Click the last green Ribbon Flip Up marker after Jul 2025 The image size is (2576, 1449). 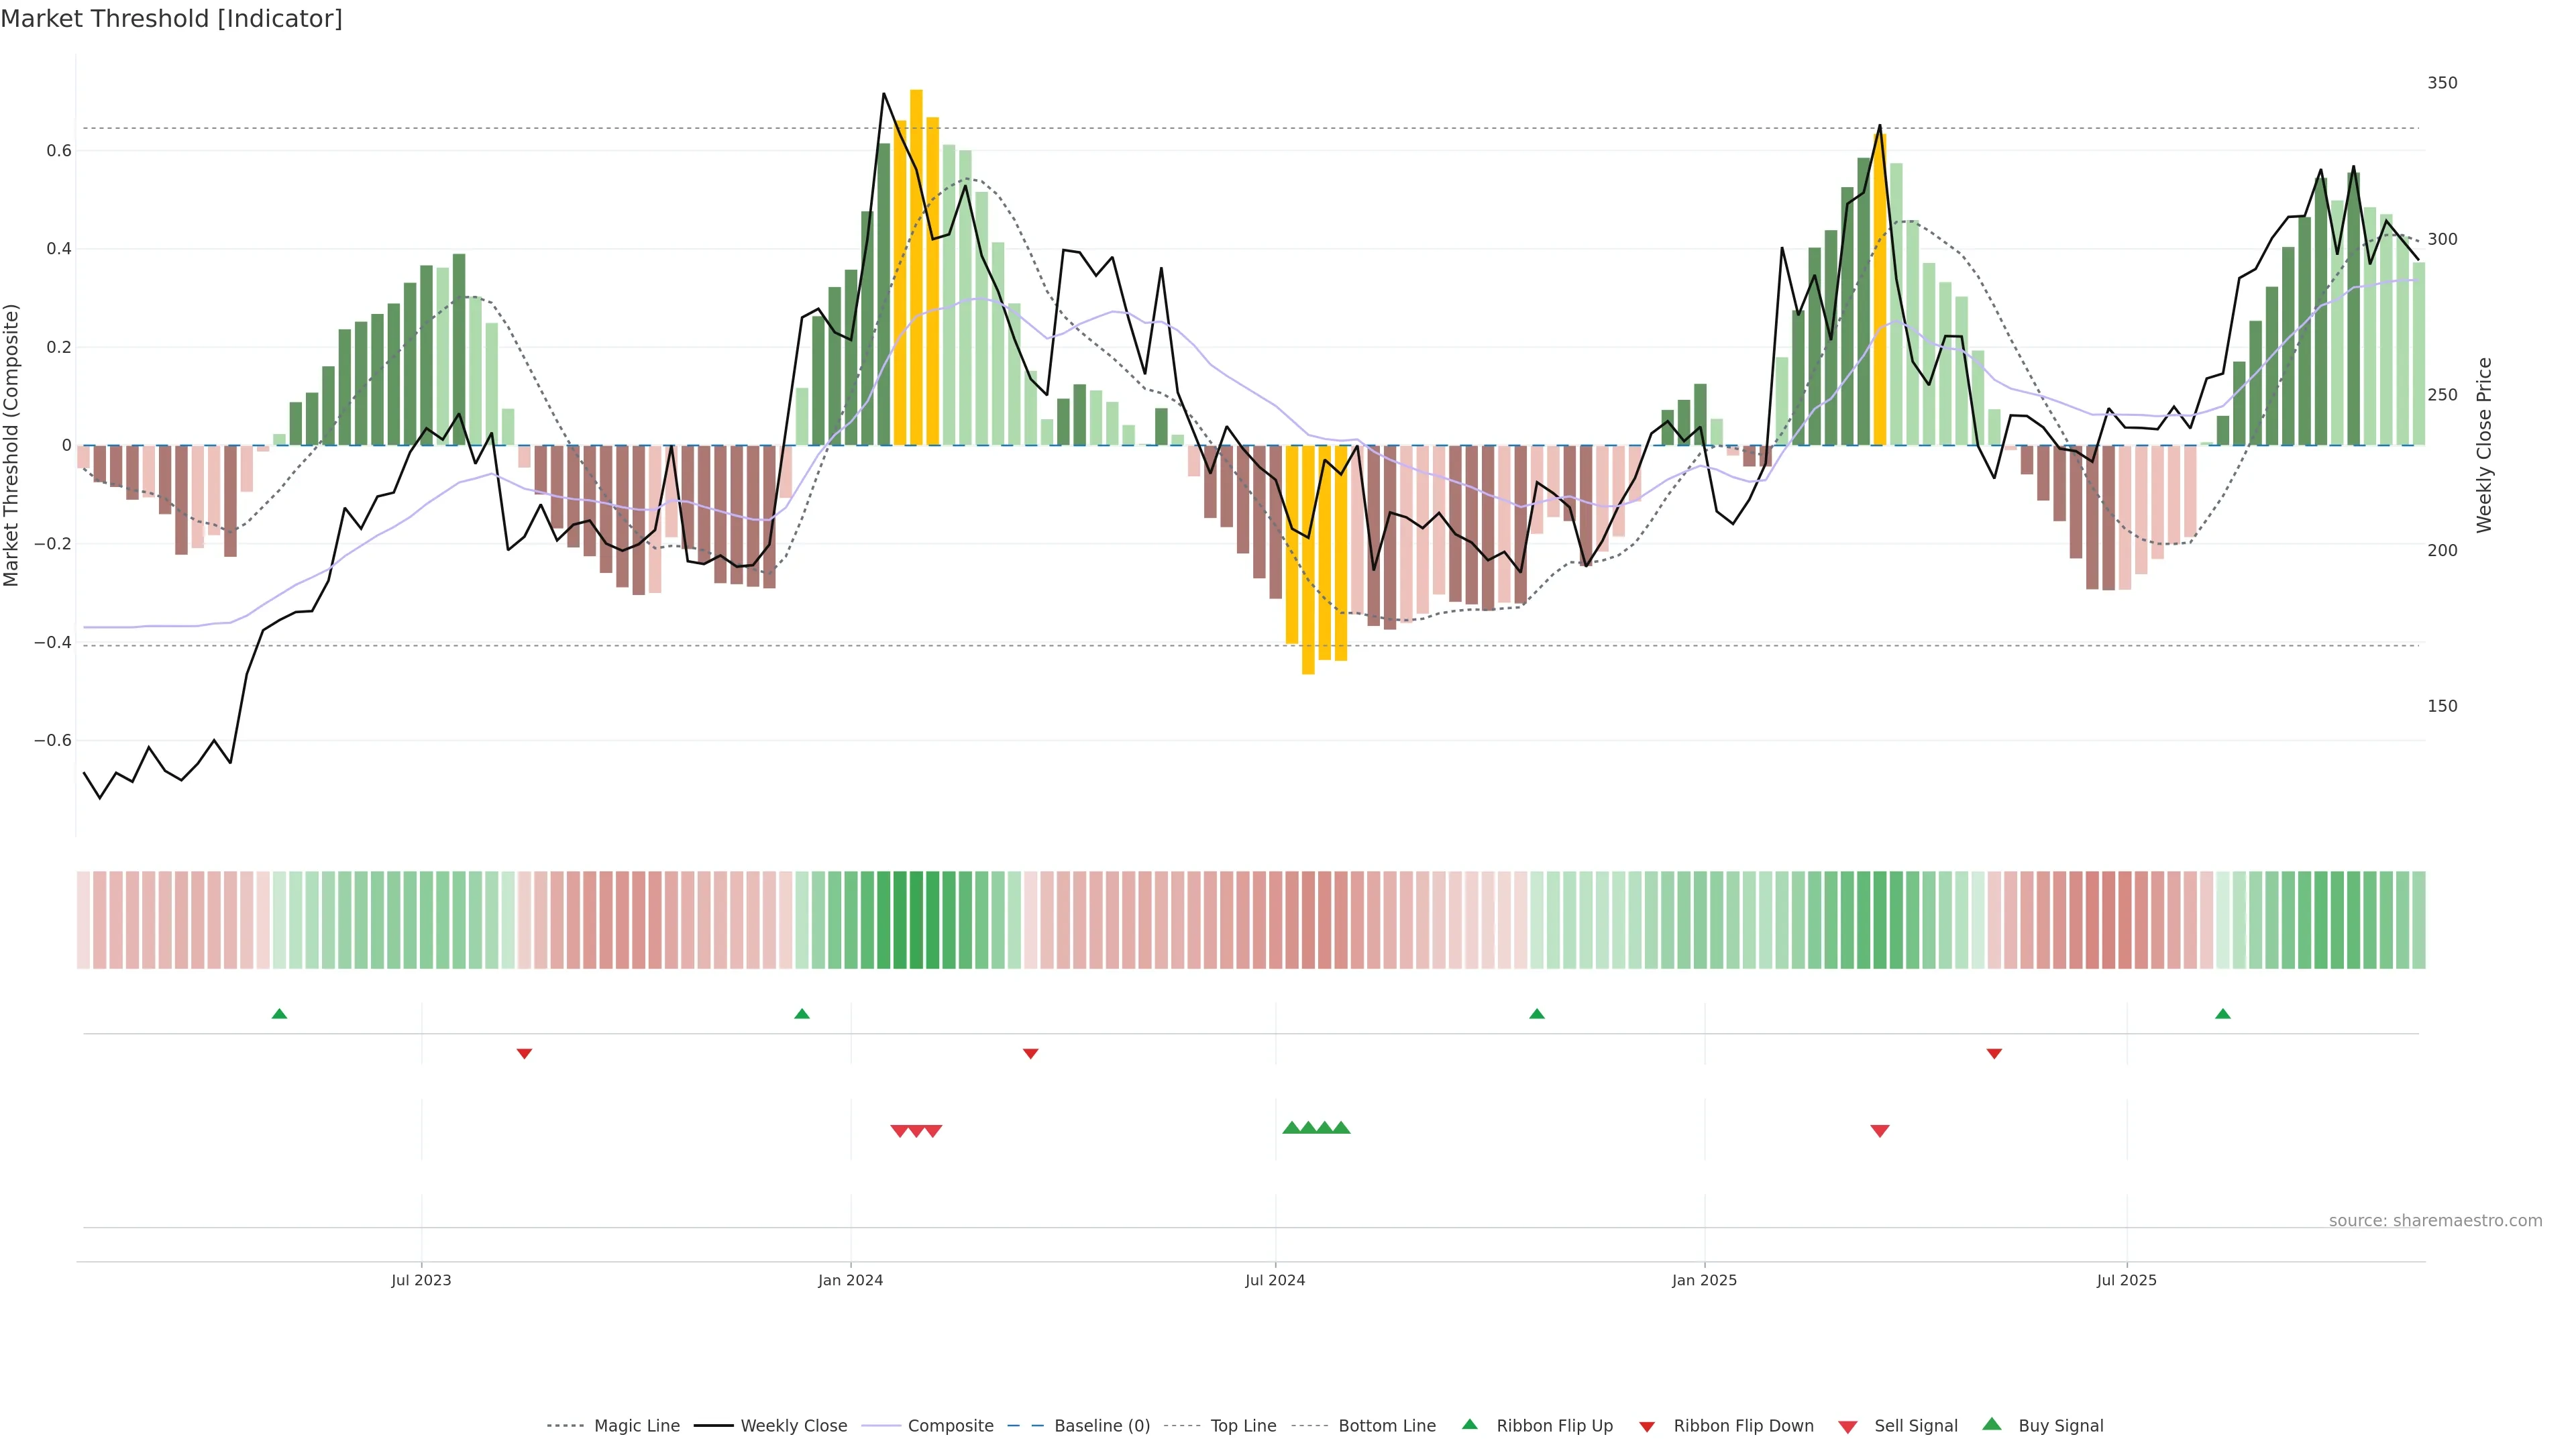[x=2222, y=1014]
